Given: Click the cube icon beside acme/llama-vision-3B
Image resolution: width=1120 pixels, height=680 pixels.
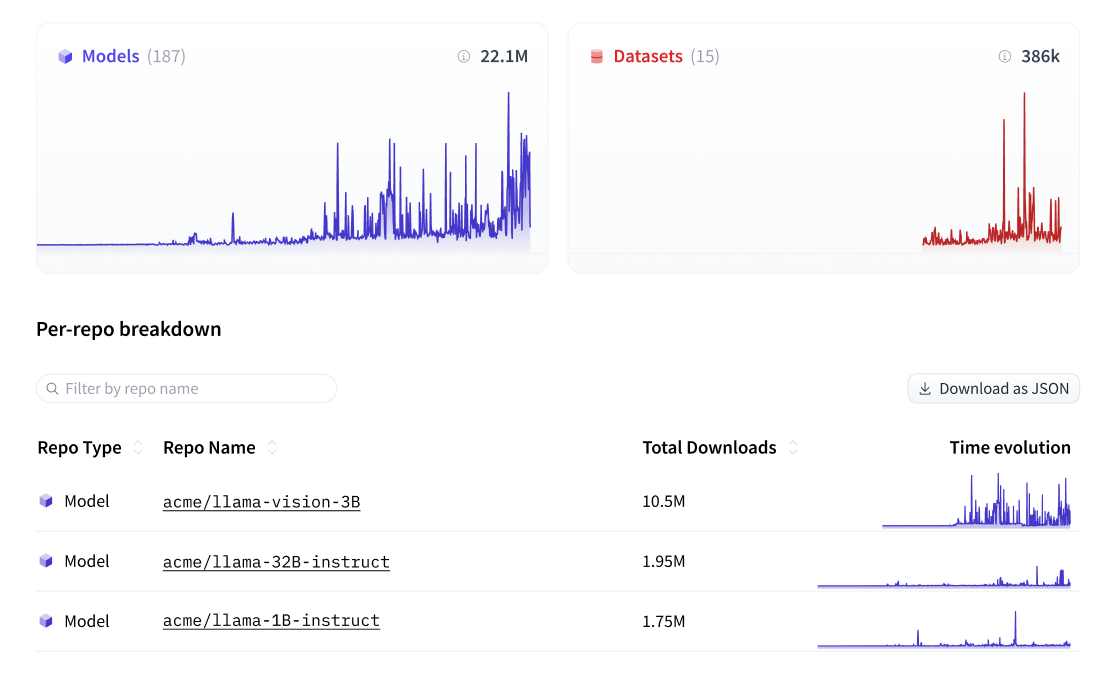Looking at the screenshot, I should (x=45, y=501).
